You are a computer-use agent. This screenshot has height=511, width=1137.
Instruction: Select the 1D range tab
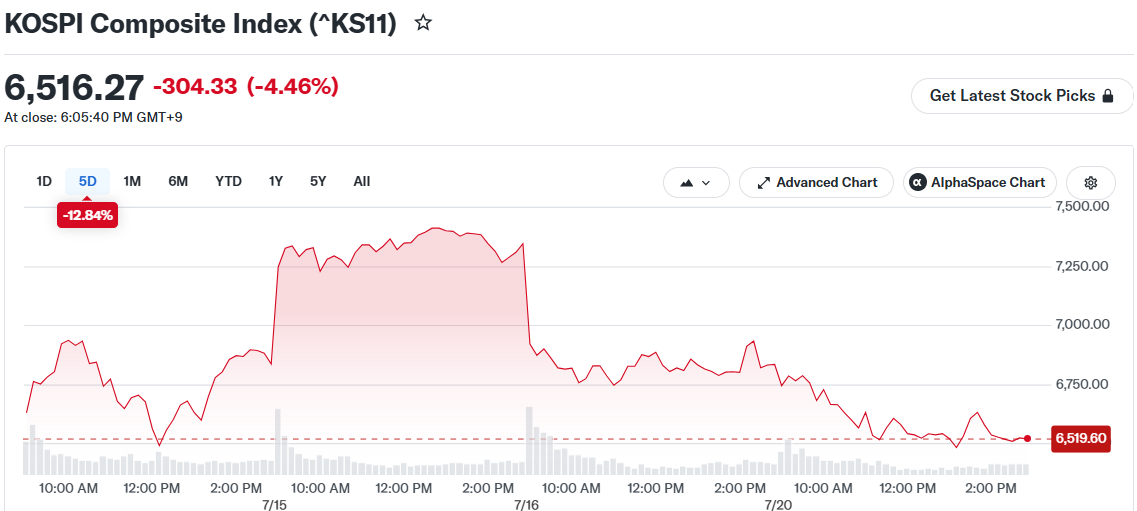pos(44,181)
